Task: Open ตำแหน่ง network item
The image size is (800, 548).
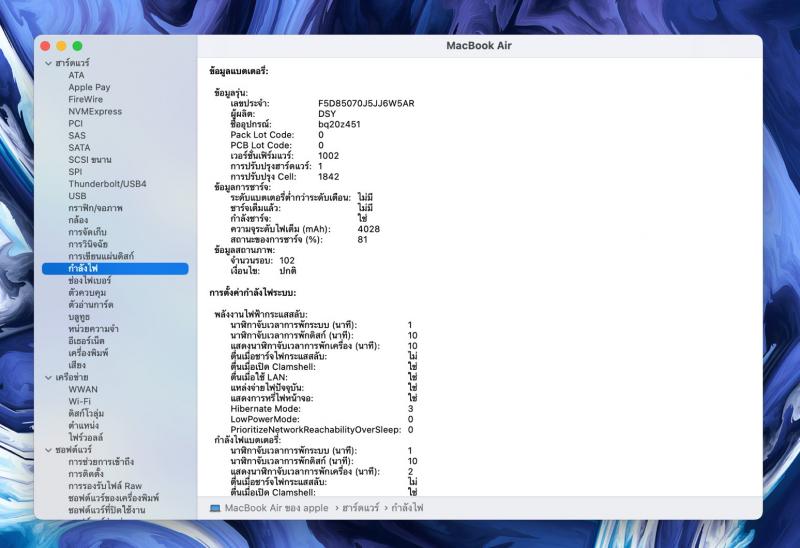Action: 84,426
